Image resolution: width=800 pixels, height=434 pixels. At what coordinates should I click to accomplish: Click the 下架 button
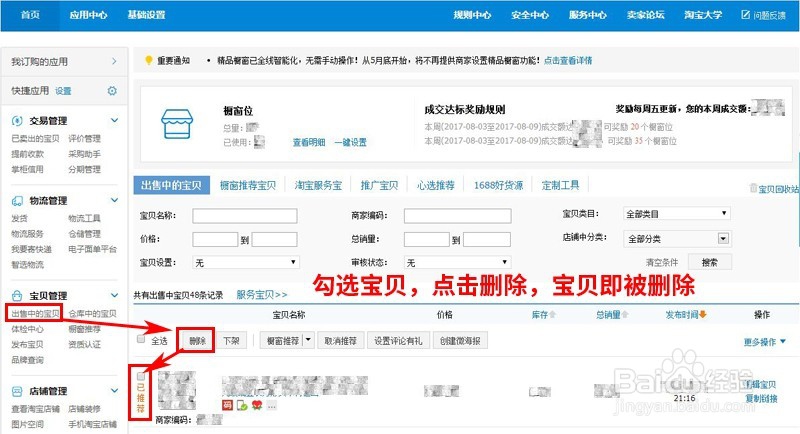pyautogui.click(x=231, y=340)
